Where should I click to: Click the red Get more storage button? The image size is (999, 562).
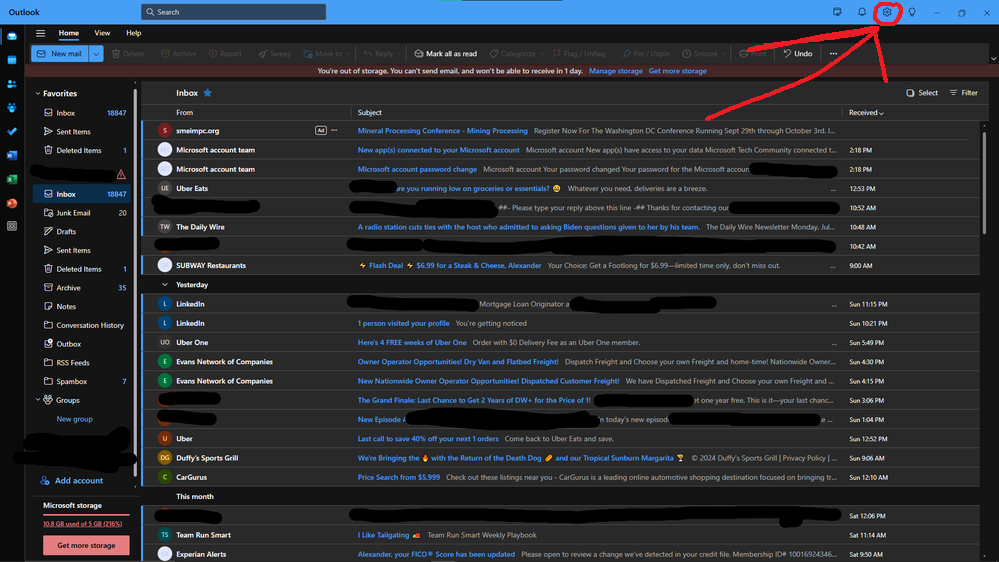coord(86,545)
